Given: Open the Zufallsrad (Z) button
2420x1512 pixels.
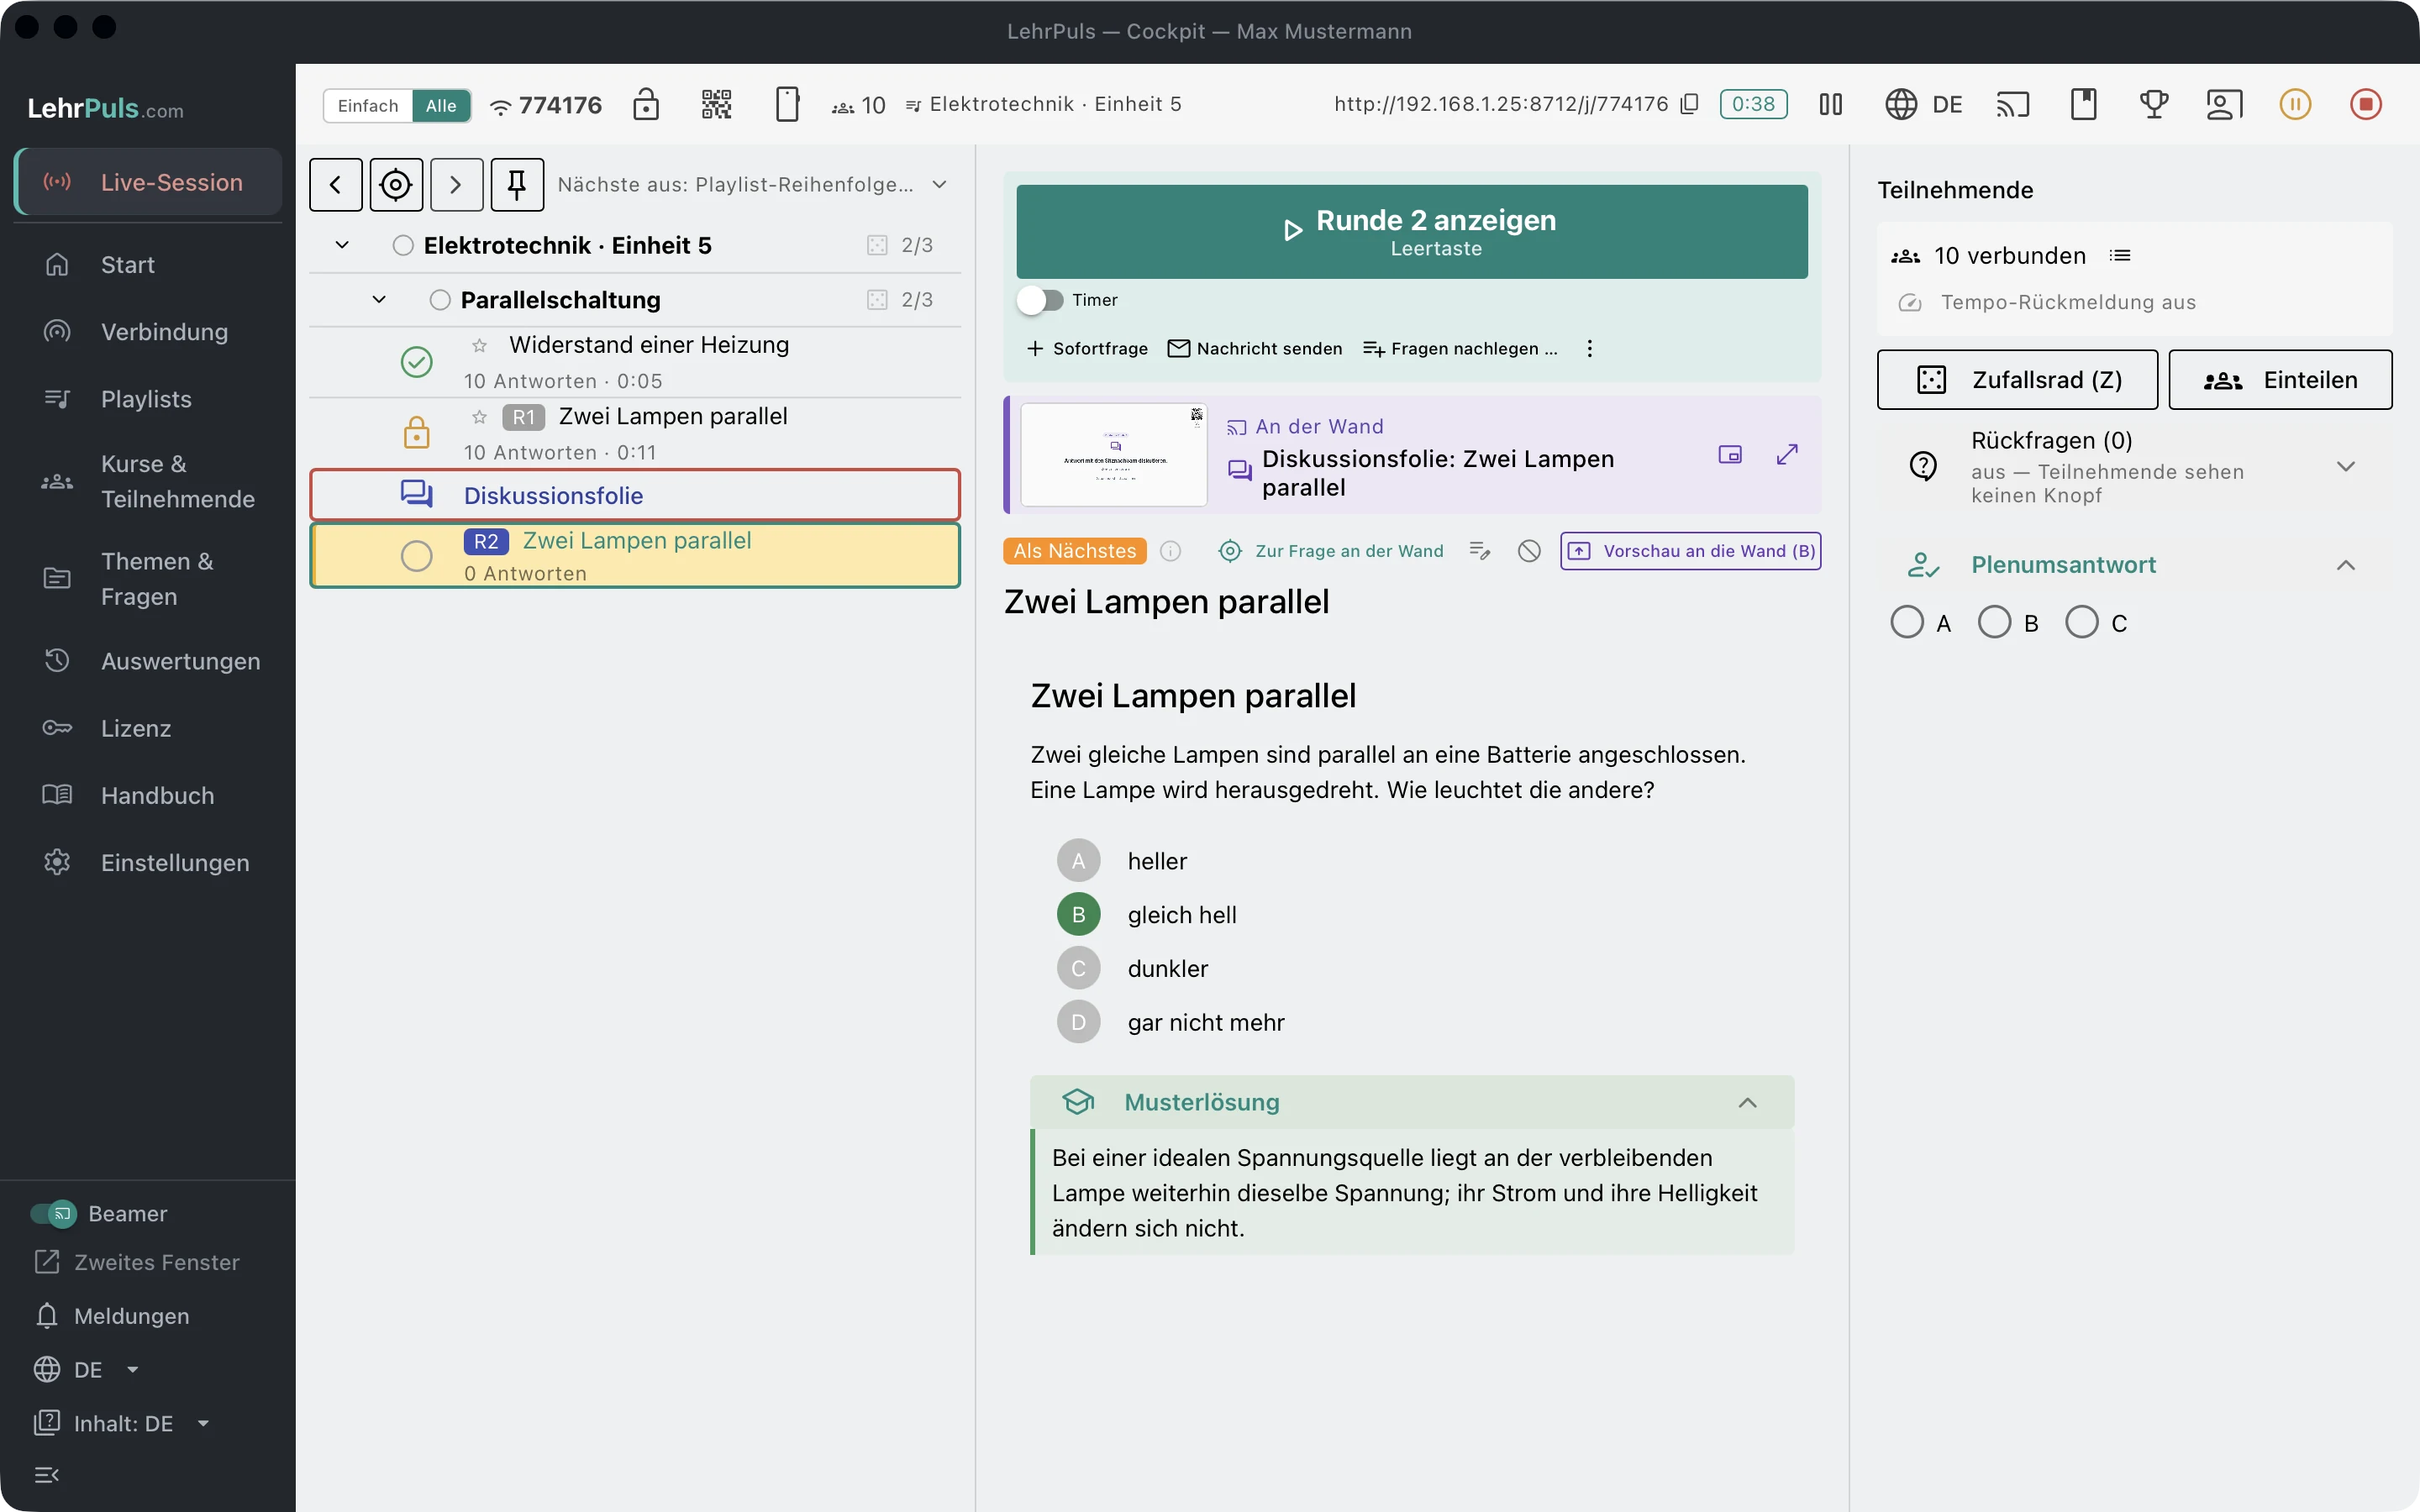Looking at the screenshot, I should [2017, 380].
